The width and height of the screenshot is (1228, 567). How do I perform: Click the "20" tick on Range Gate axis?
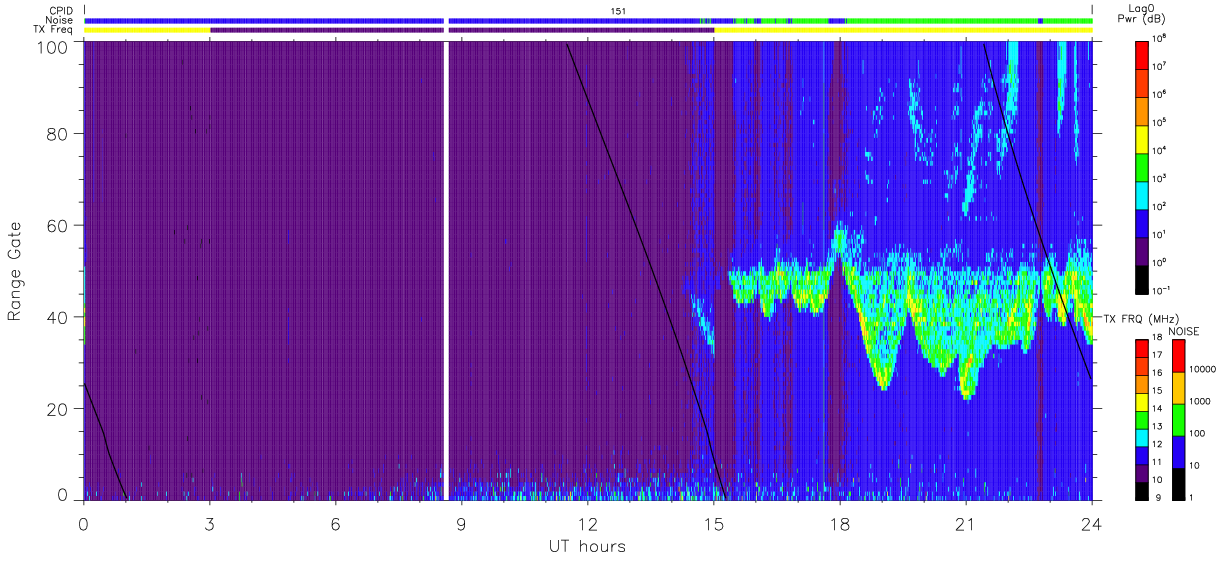[x=60, y=409]
